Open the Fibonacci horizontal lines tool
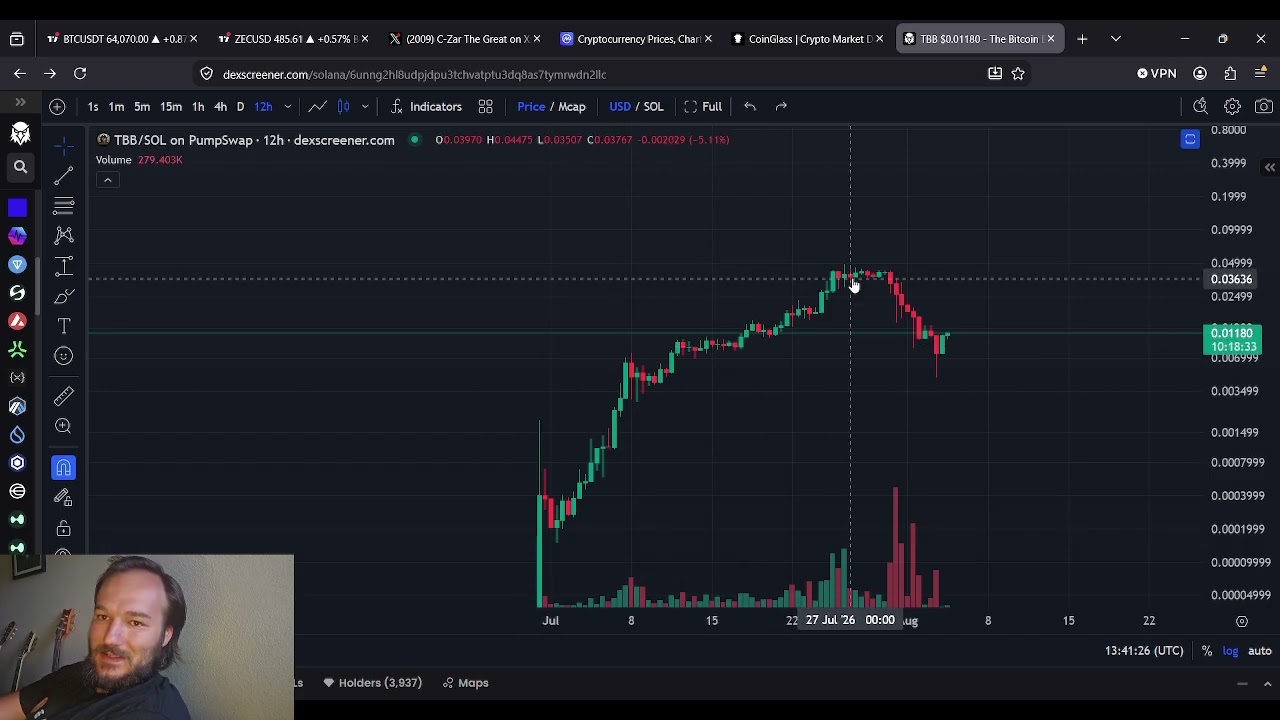The image size is (1280, 720). pos(63,206)
